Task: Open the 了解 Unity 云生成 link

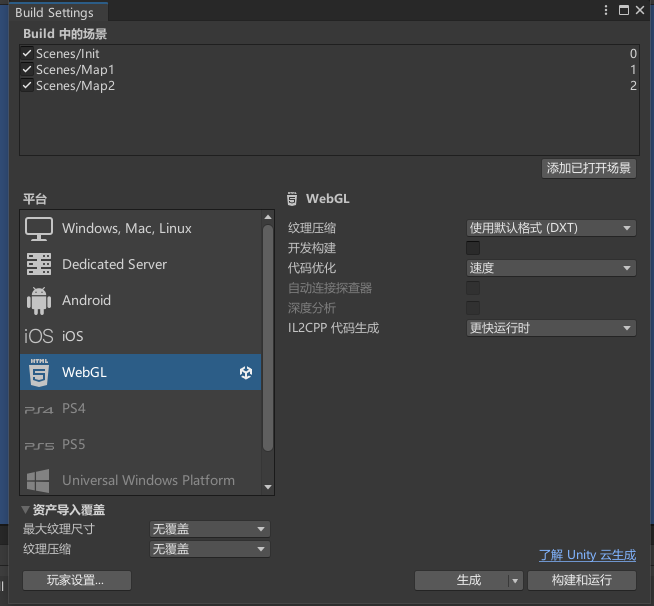Action: tap(587, 555)
